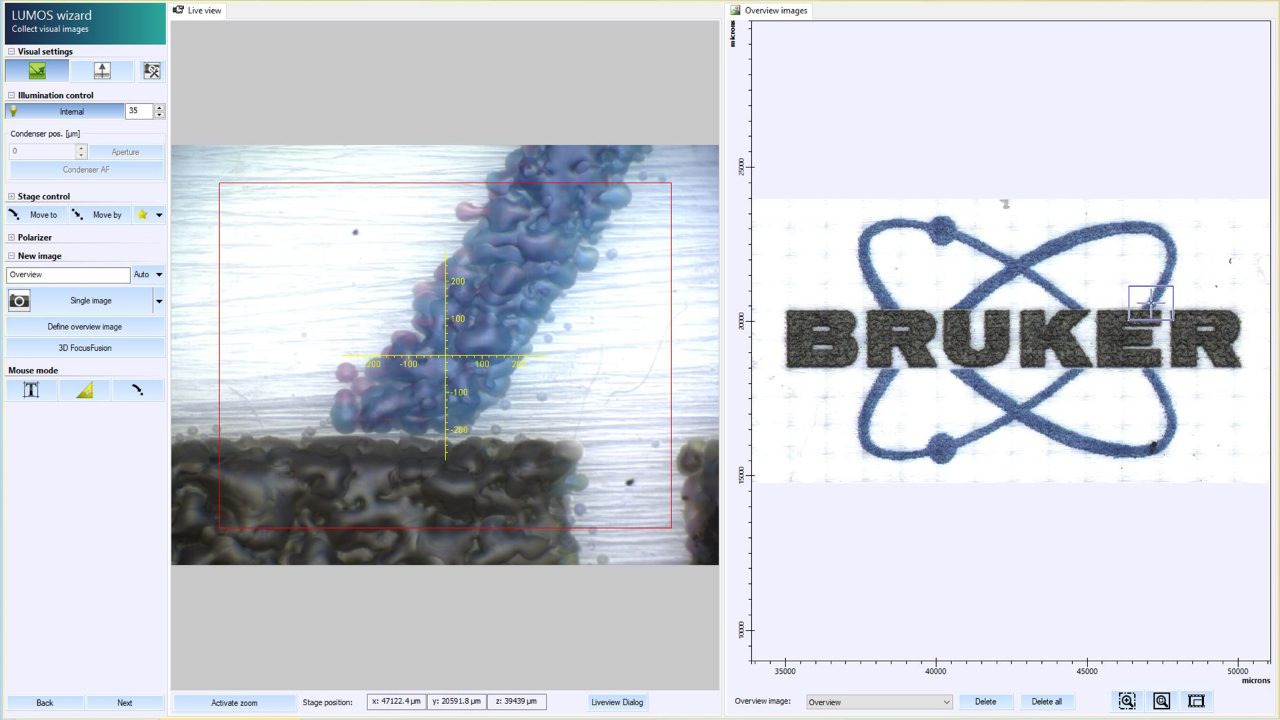Go Back in the LUMOS wizard
This screenshot has width=1280, height=720.
click(x=45, y=703)
